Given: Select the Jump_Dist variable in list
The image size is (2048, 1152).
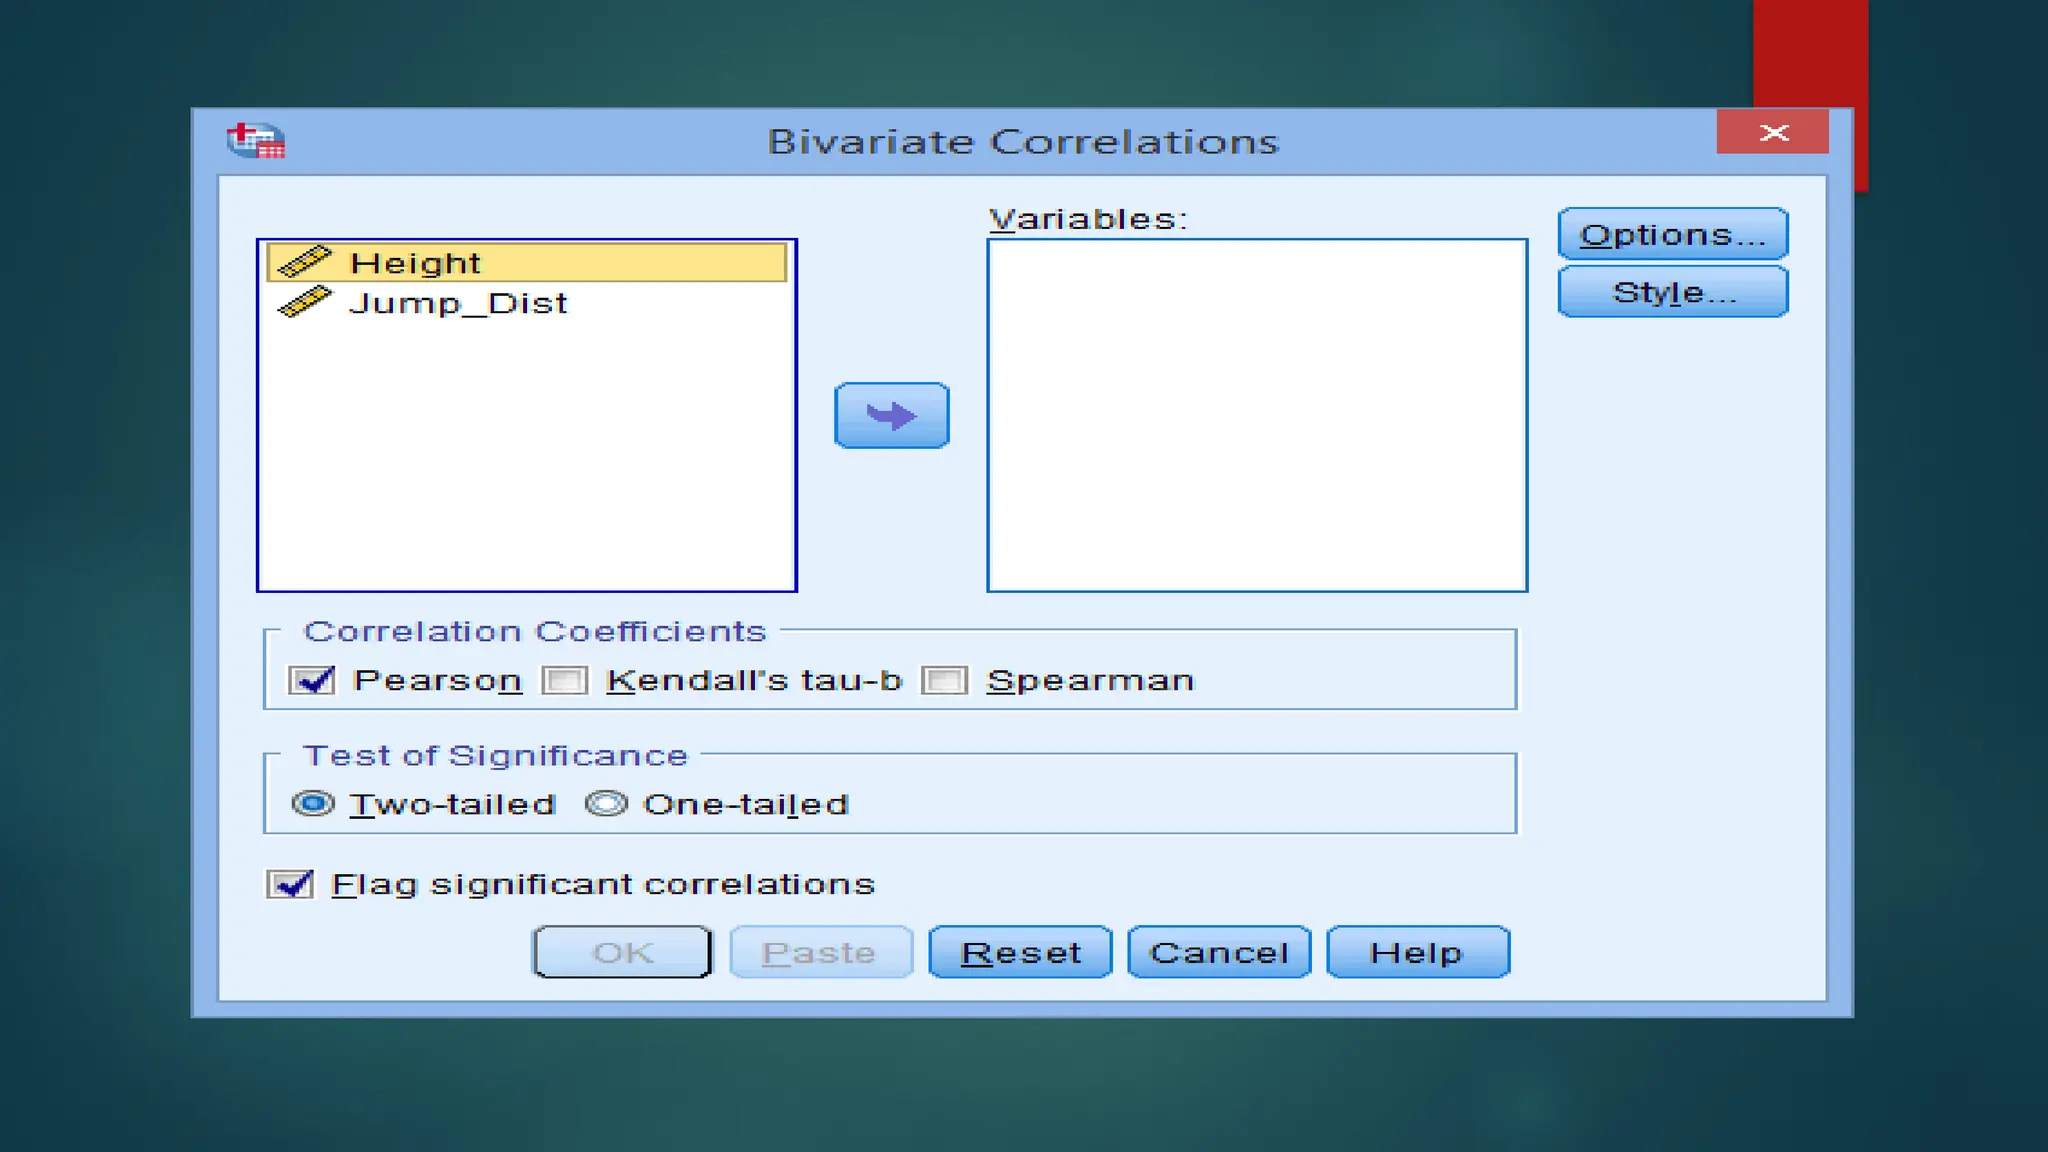Looking at the screenshot, I should (458, 303).
